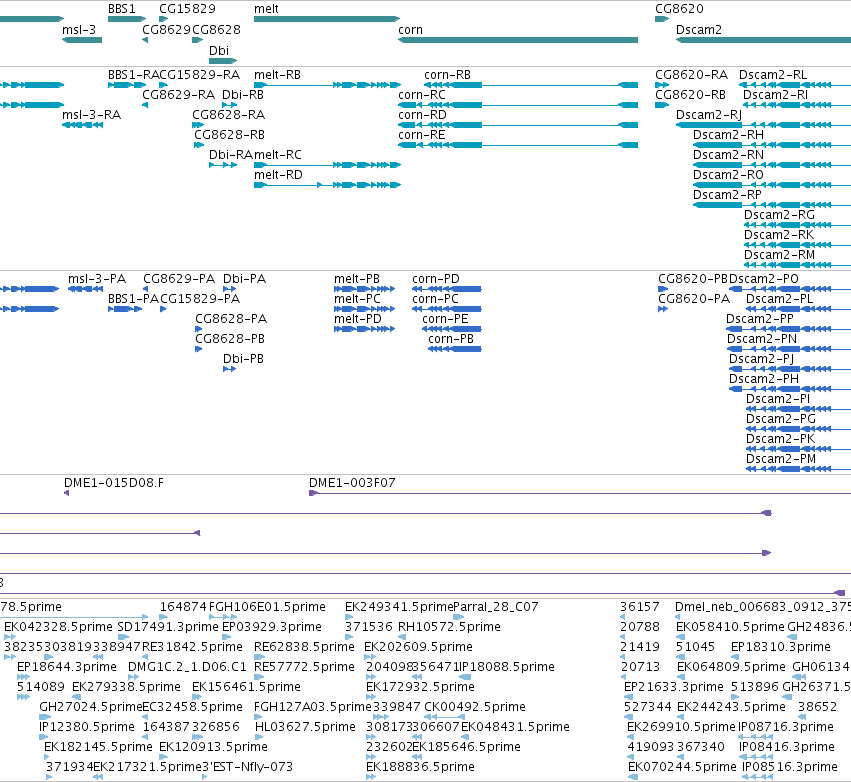Select the Dscam2-RH transcript label
This screenshot has height=782, width=851.
[728, 135]
